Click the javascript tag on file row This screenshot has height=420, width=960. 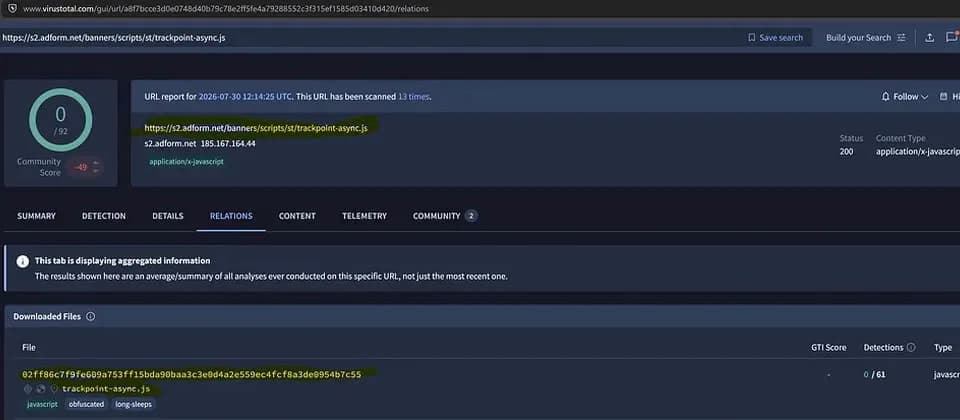point(42,404)
